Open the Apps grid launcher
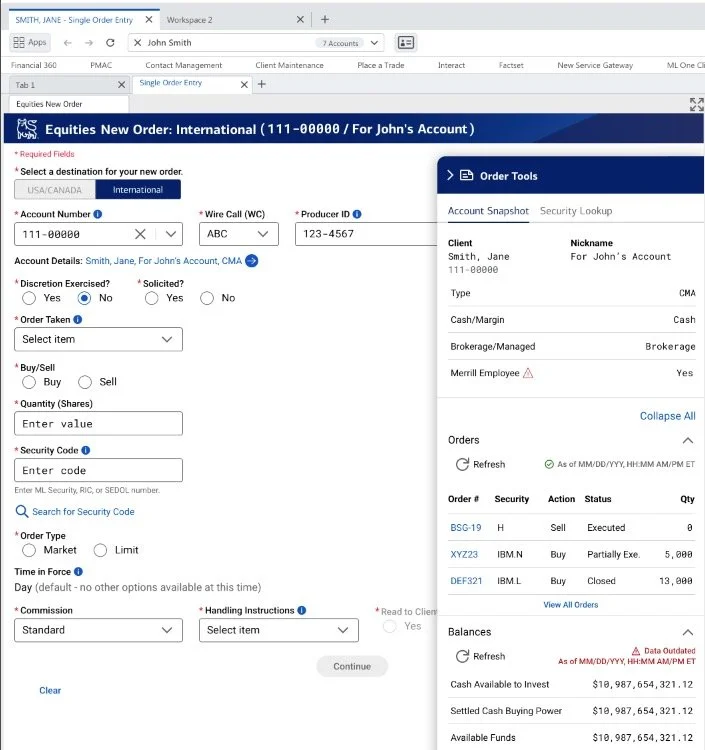The image size is (705, 750). tap(30, 43)
